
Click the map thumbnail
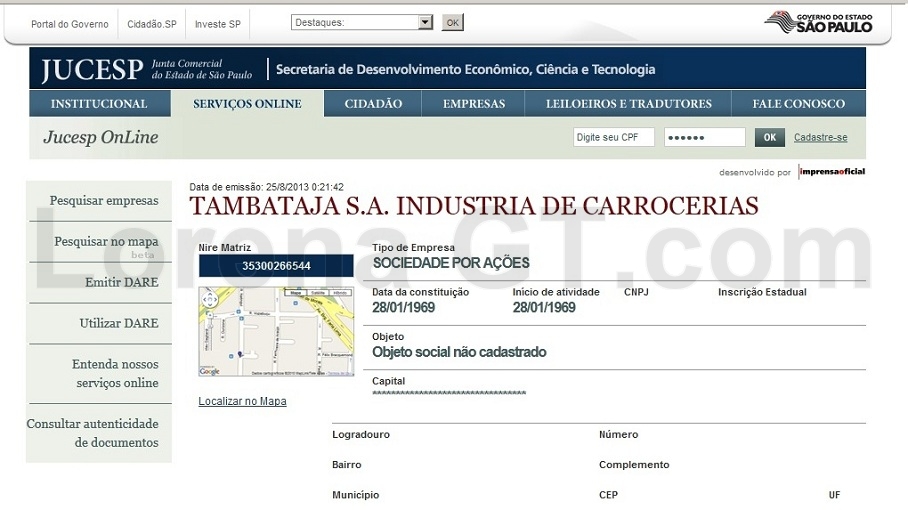click(276, 332)
